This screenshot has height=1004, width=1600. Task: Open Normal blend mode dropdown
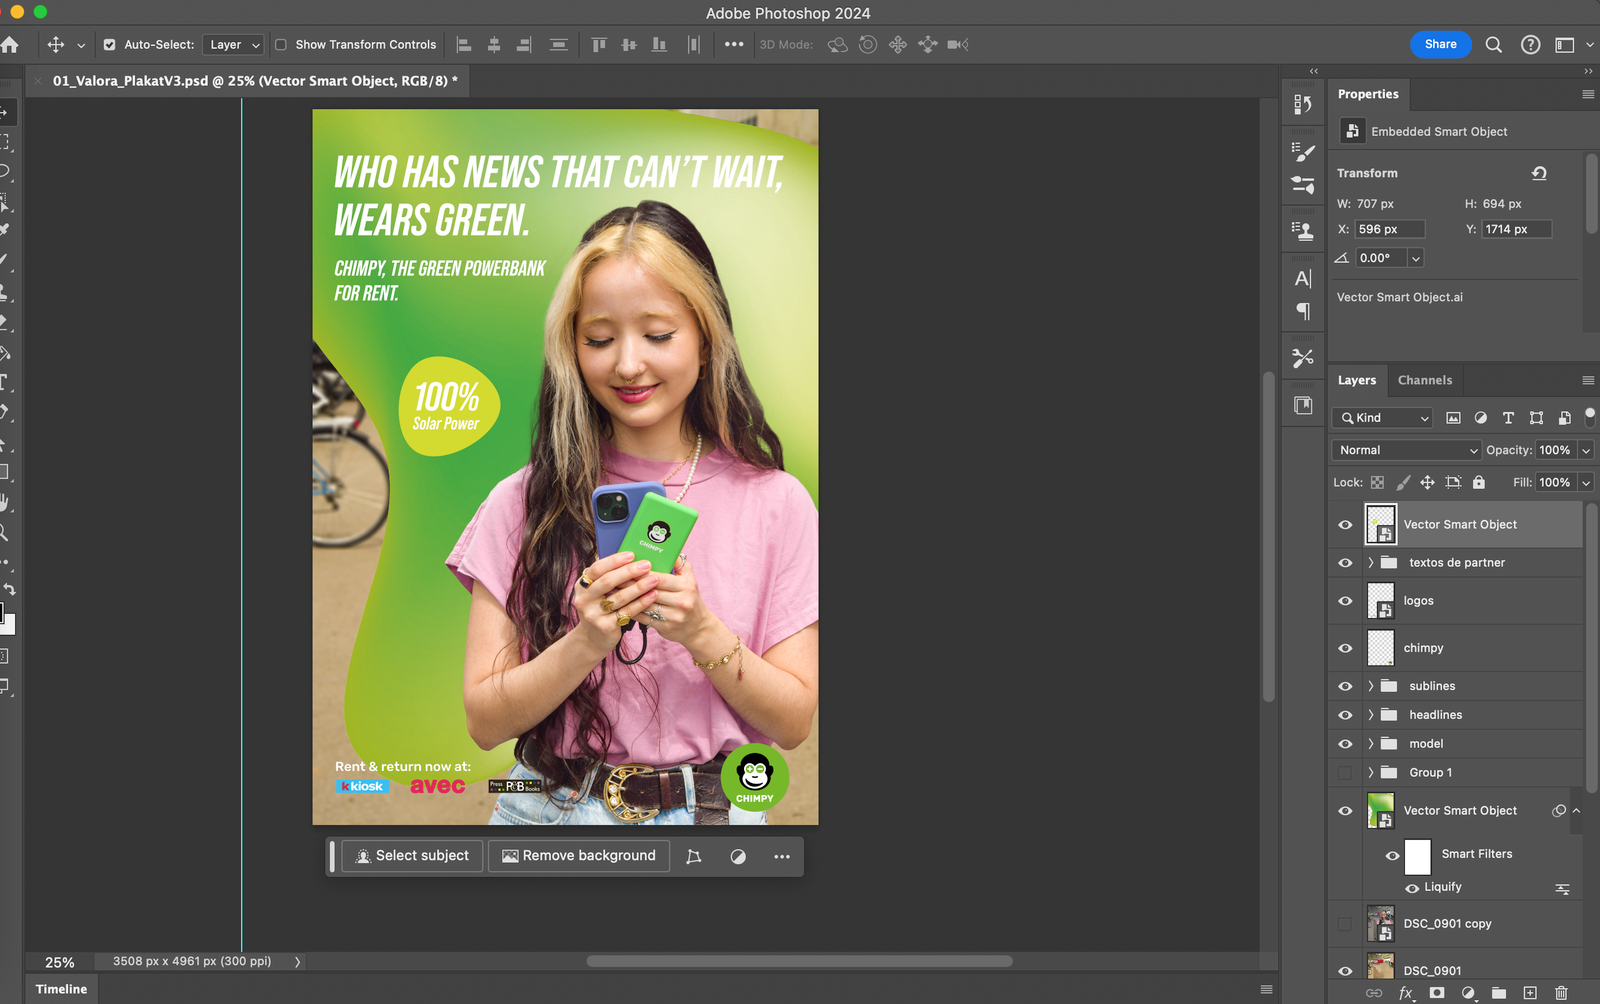click(1406, 450)
